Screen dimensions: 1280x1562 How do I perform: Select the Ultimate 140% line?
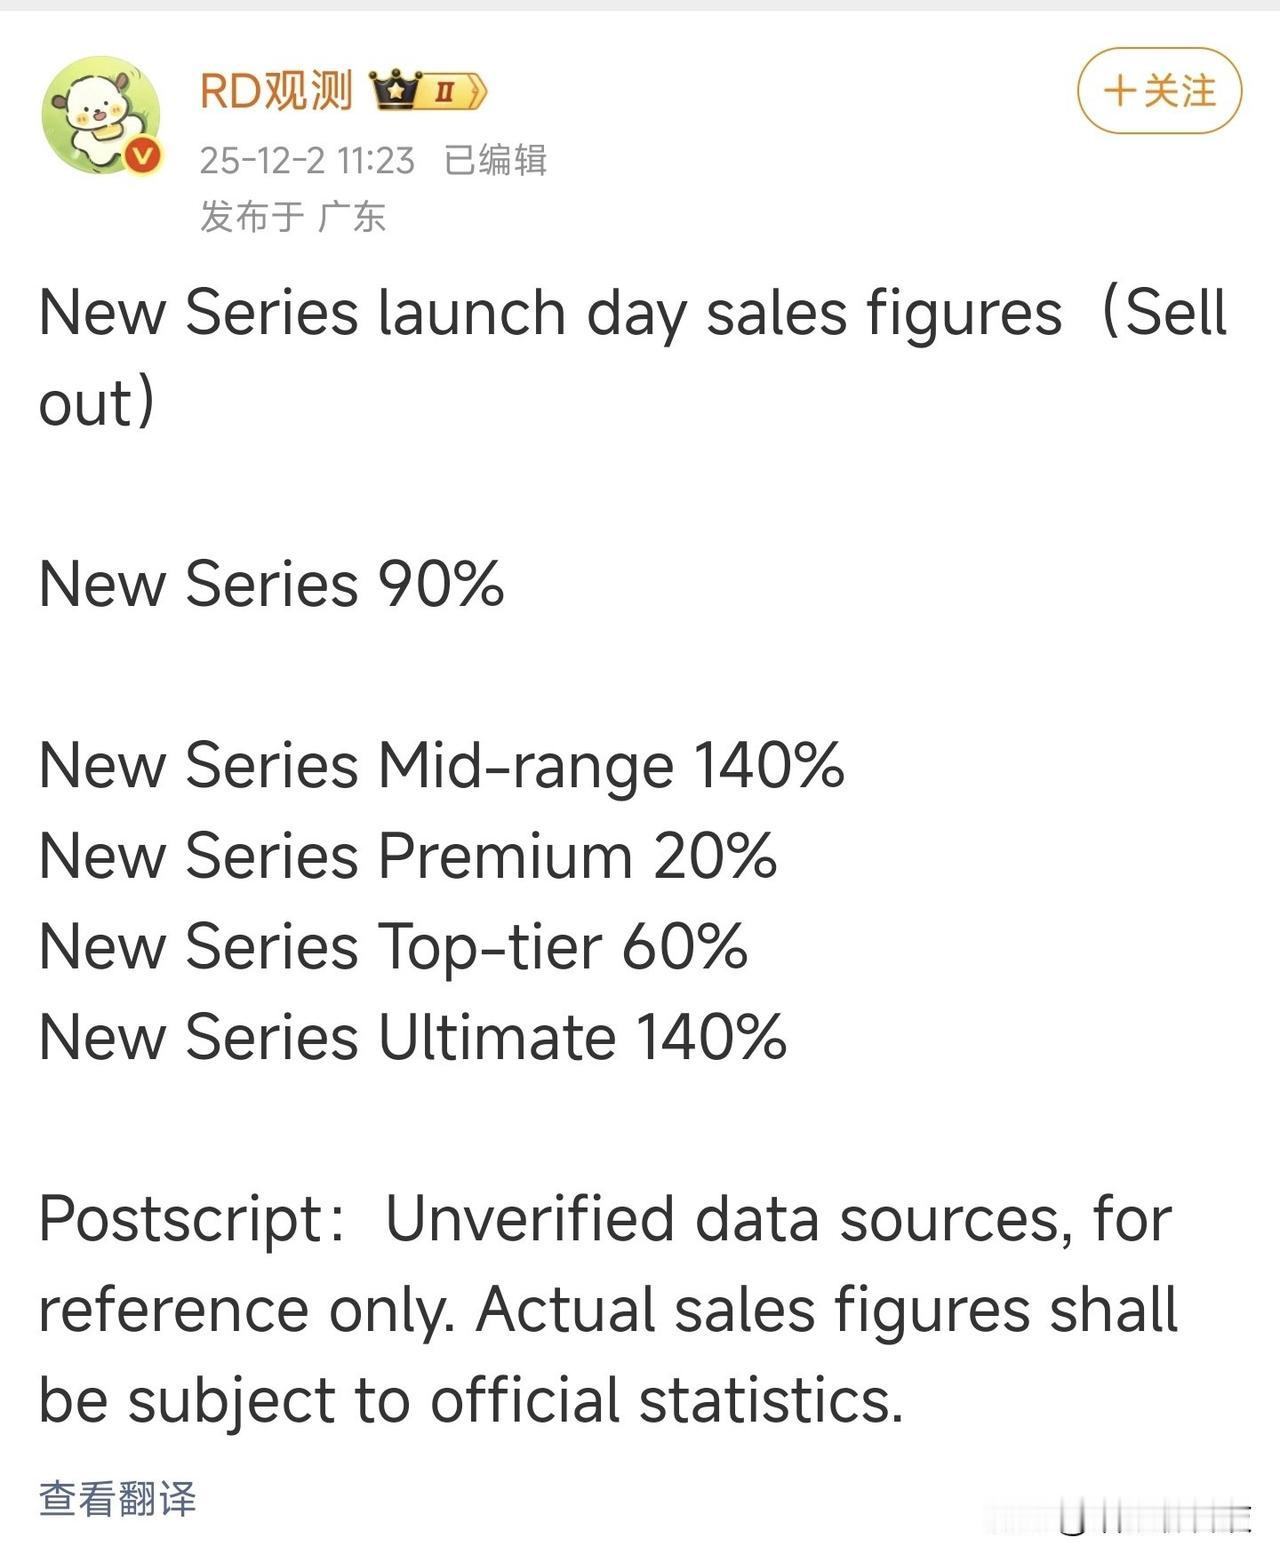[412, 1037]
